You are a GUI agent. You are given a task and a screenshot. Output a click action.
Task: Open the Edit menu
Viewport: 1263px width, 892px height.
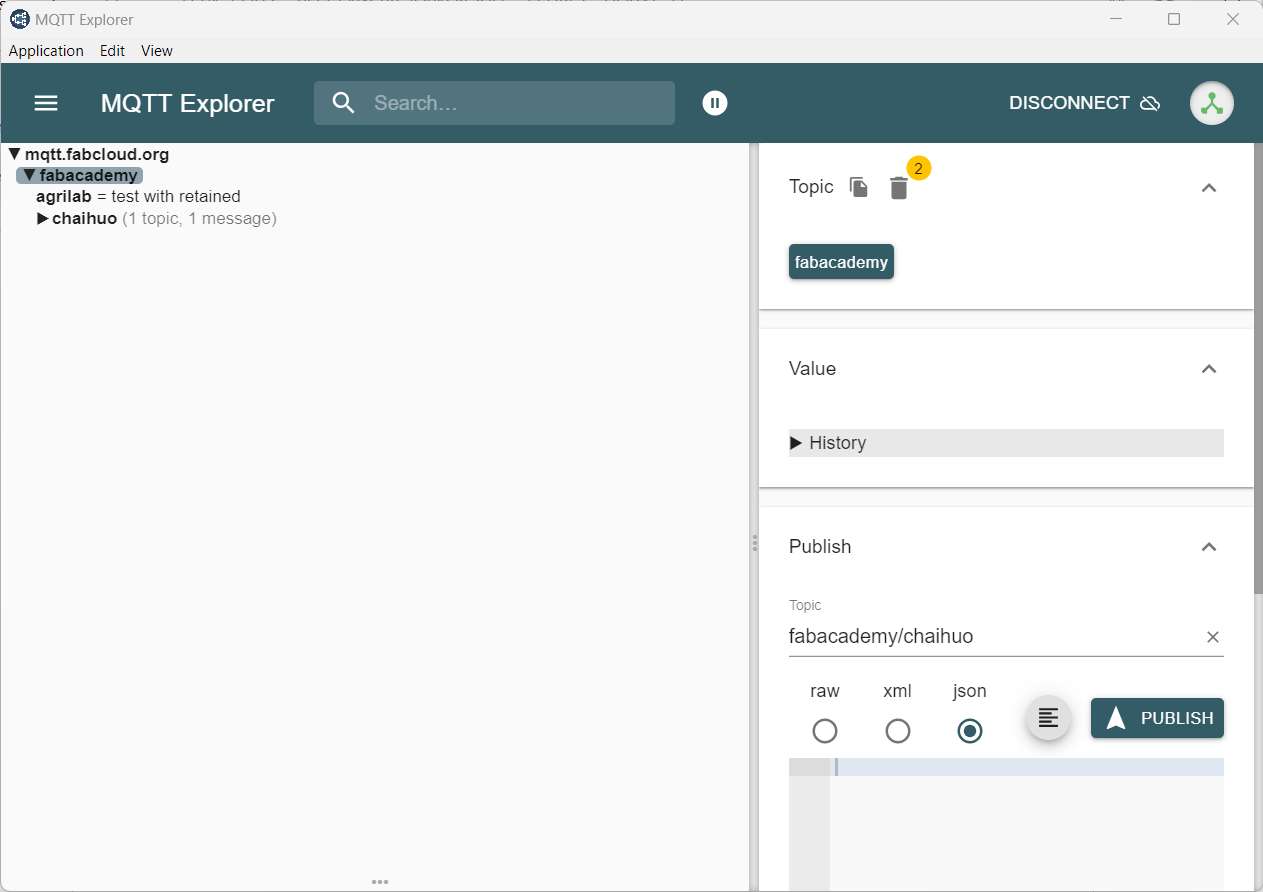tap(112, 51)
